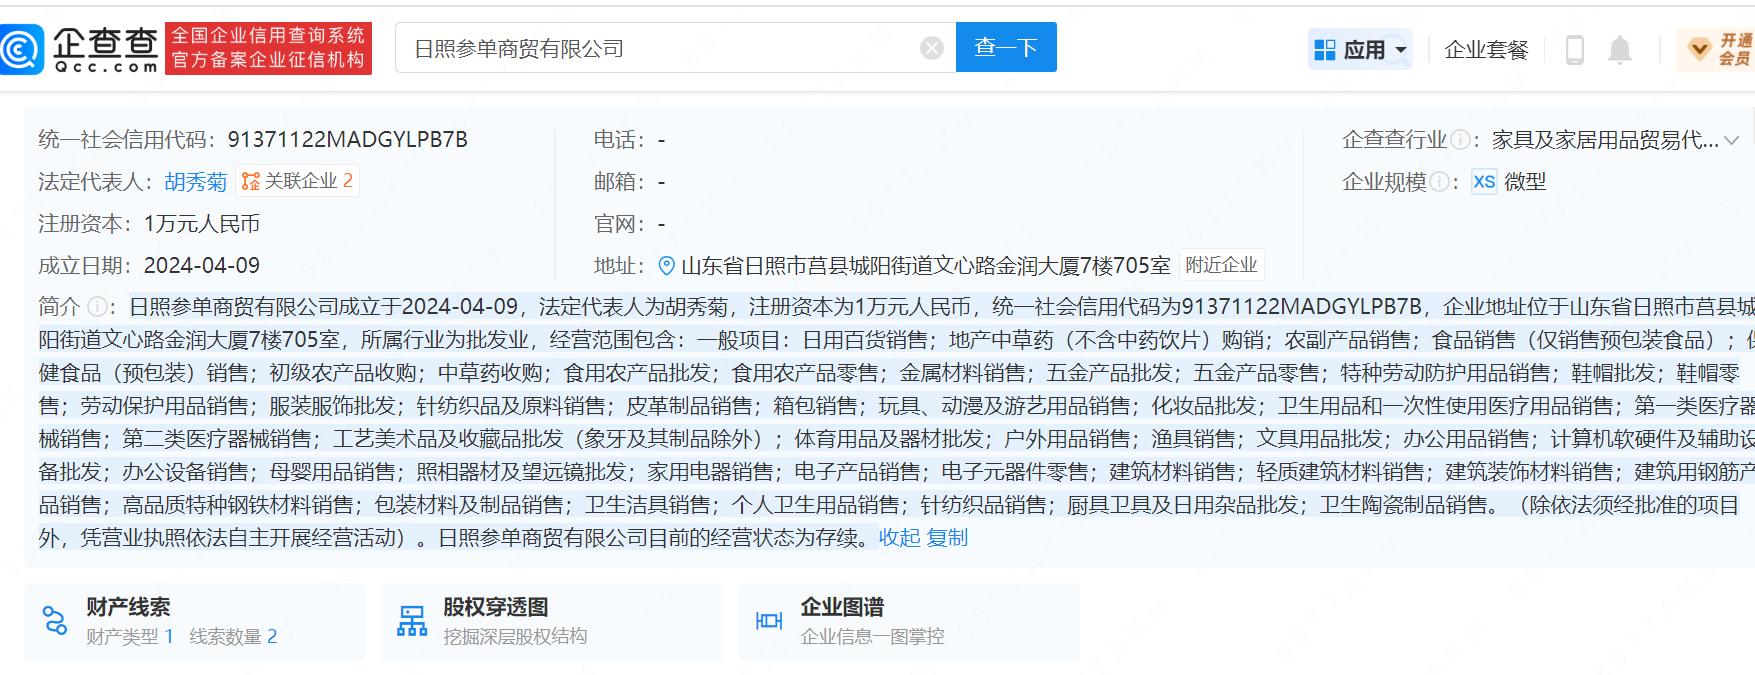
Task: Open the 企业套餐 menu item
Action: (x=1486, y=50)
